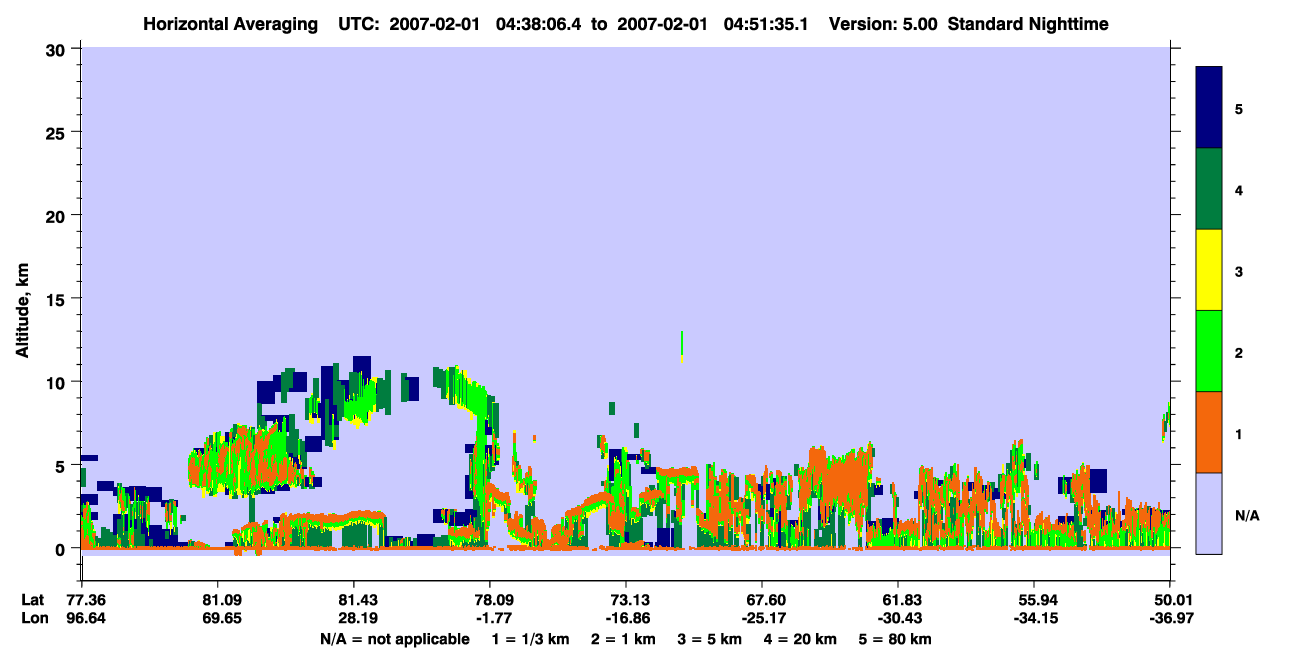Click 'Version: 5.00' in the title
This screenshot has height=667, width=1300.
click(882, 23)
